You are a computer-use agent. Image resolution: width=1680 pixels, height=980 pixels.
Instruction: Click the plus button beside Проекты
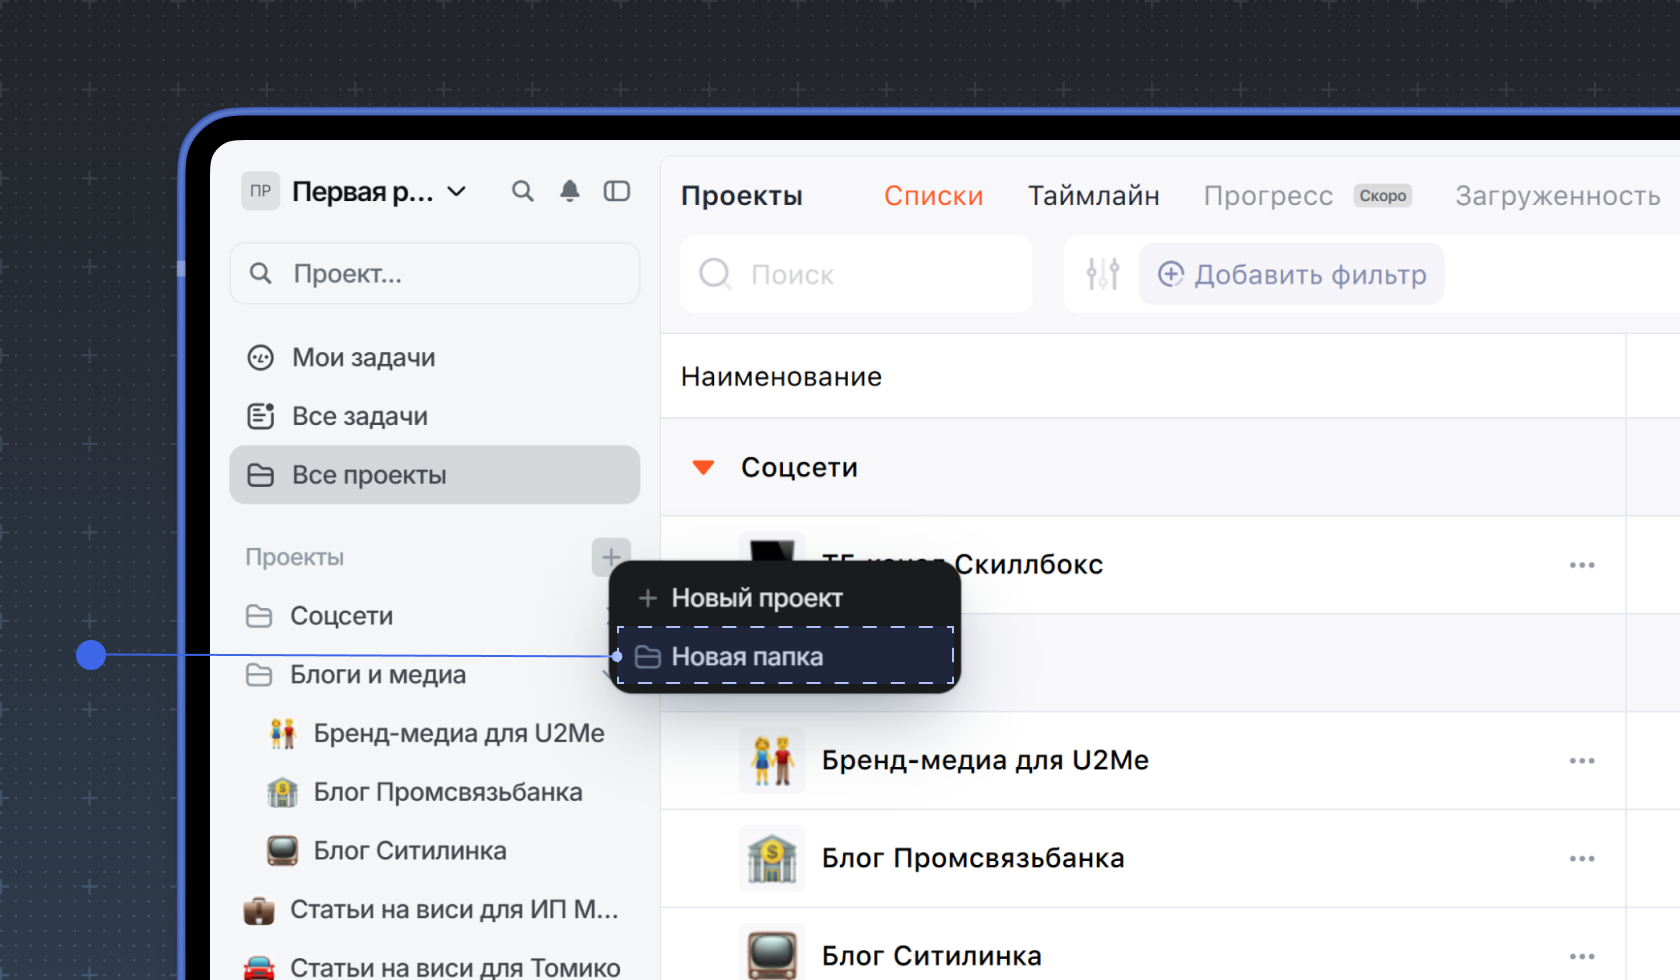(x=610, y=557)
